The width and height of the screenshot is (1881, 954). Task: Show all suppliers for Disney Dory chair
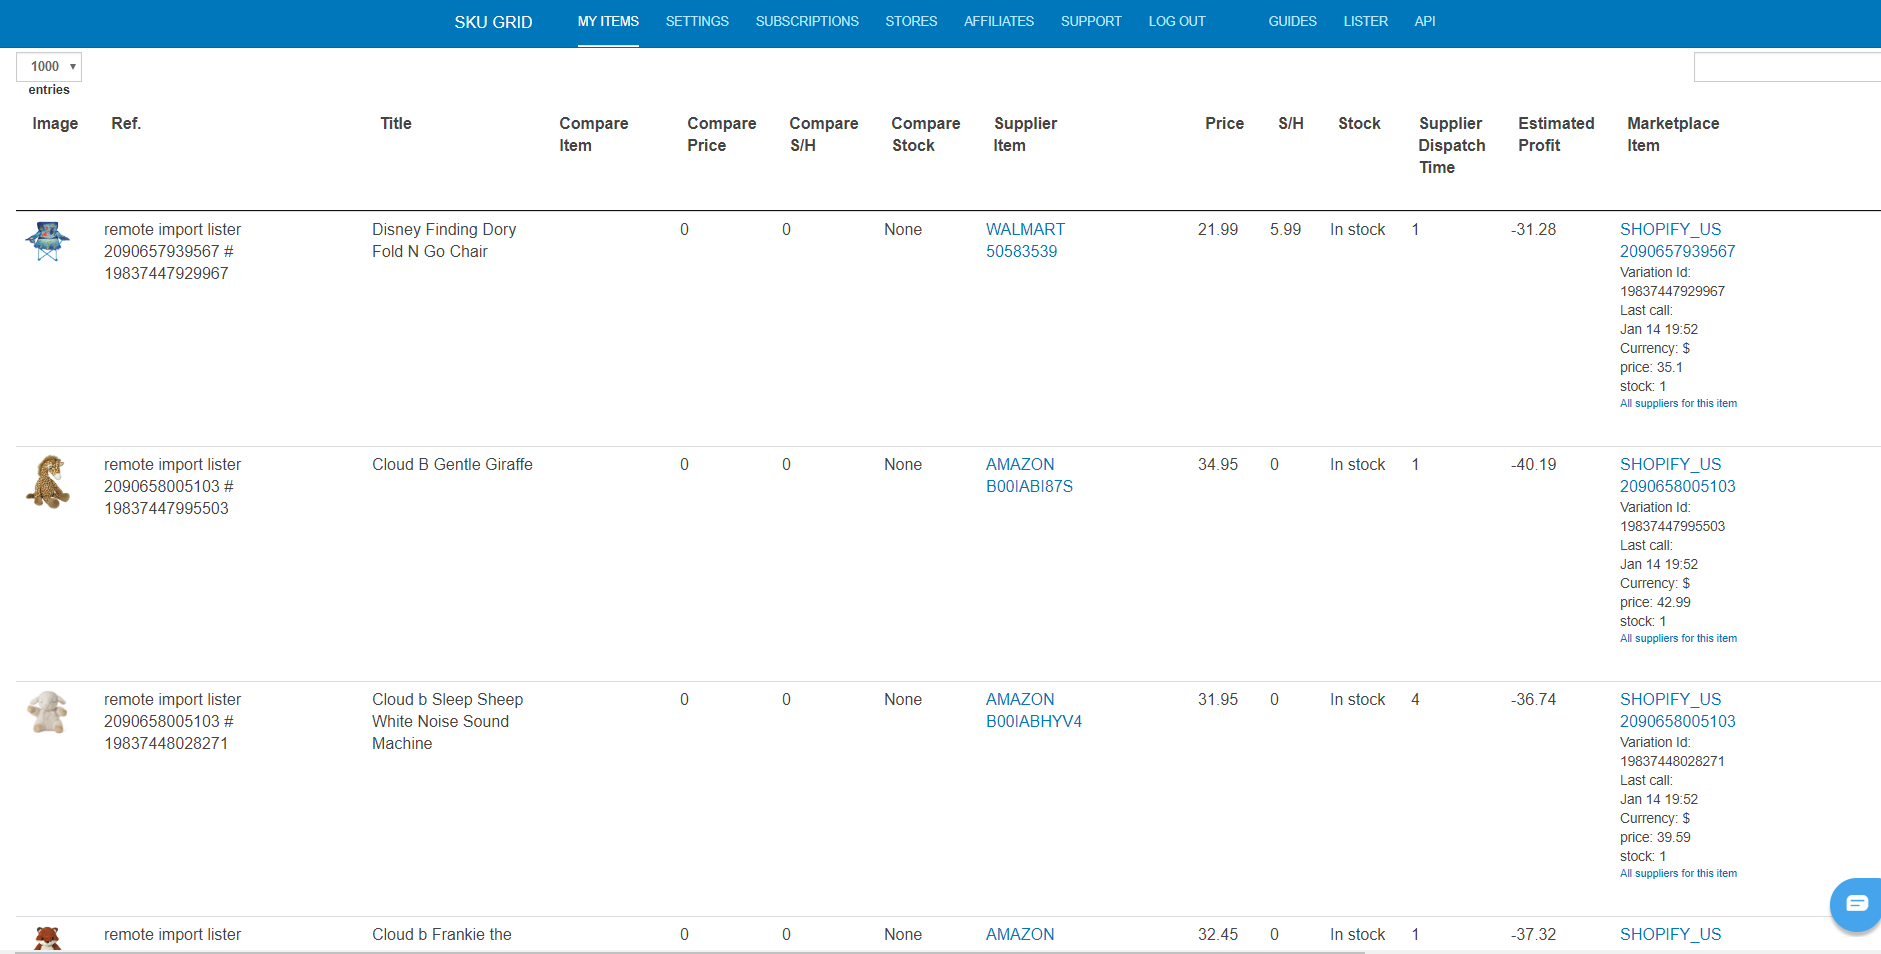1678,404
